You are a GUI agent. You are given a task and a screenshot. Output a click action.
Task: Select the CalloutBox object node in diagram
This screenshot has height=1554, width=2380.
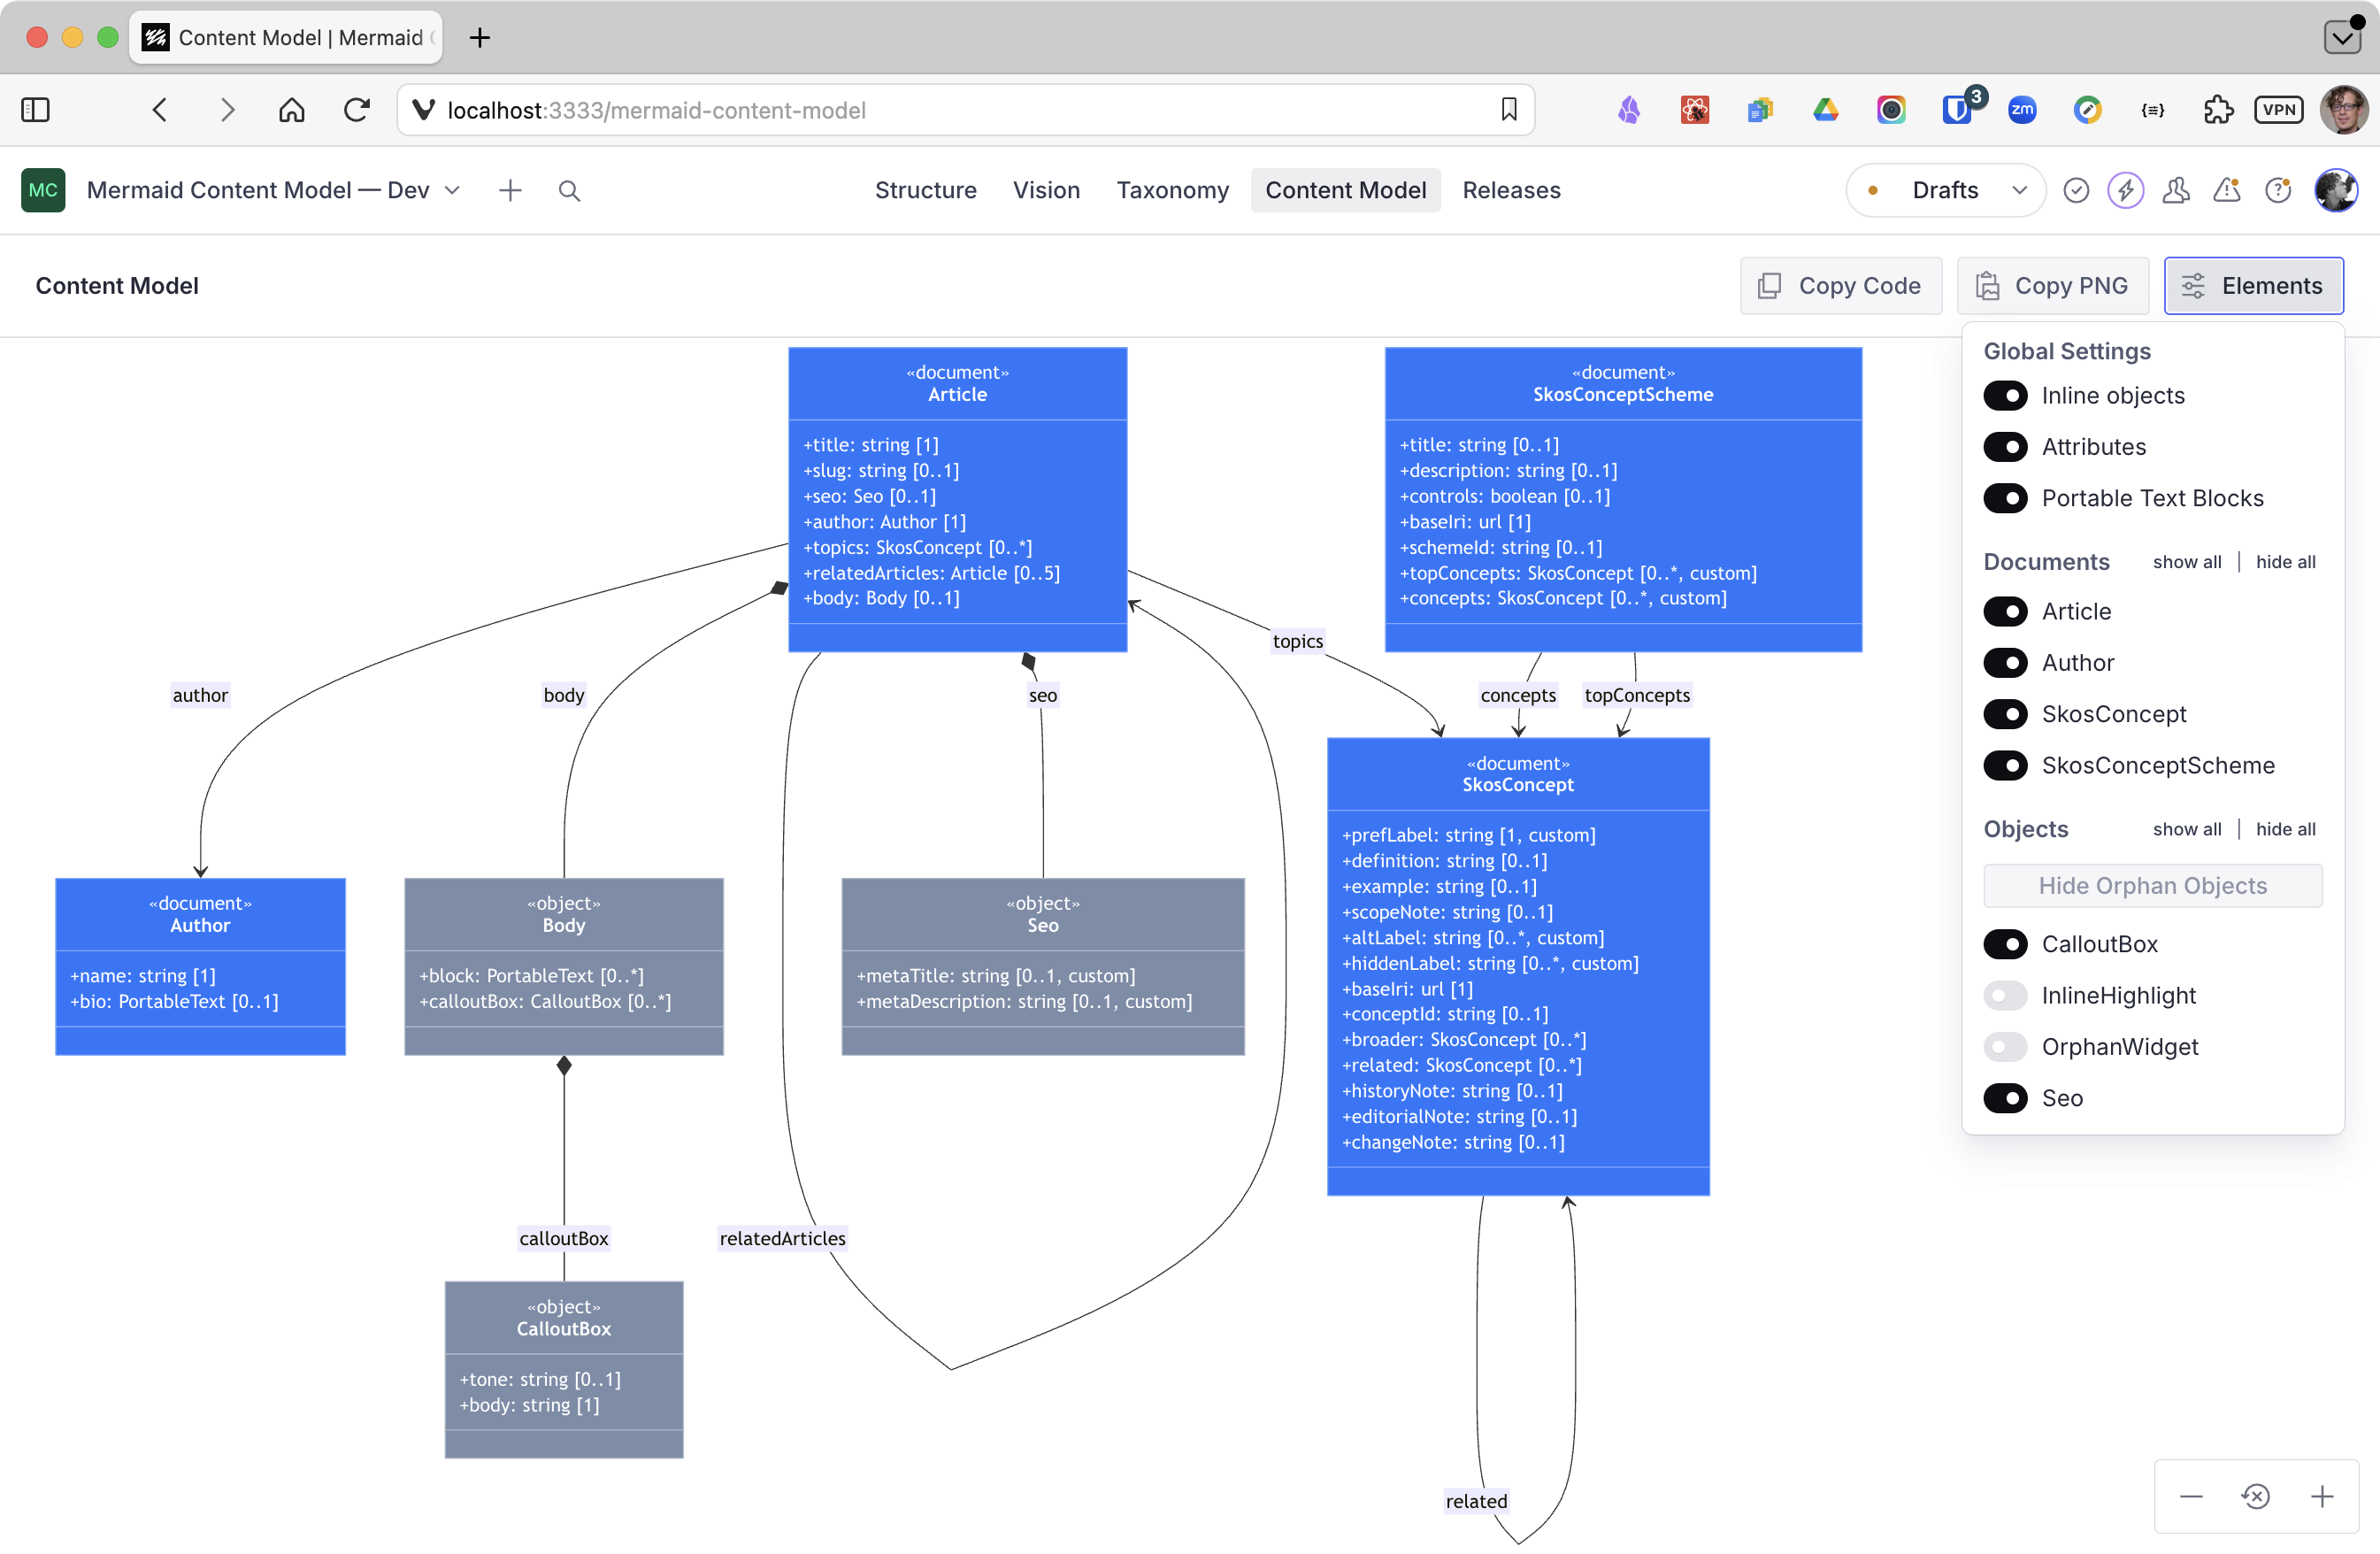pos(563,1369)
